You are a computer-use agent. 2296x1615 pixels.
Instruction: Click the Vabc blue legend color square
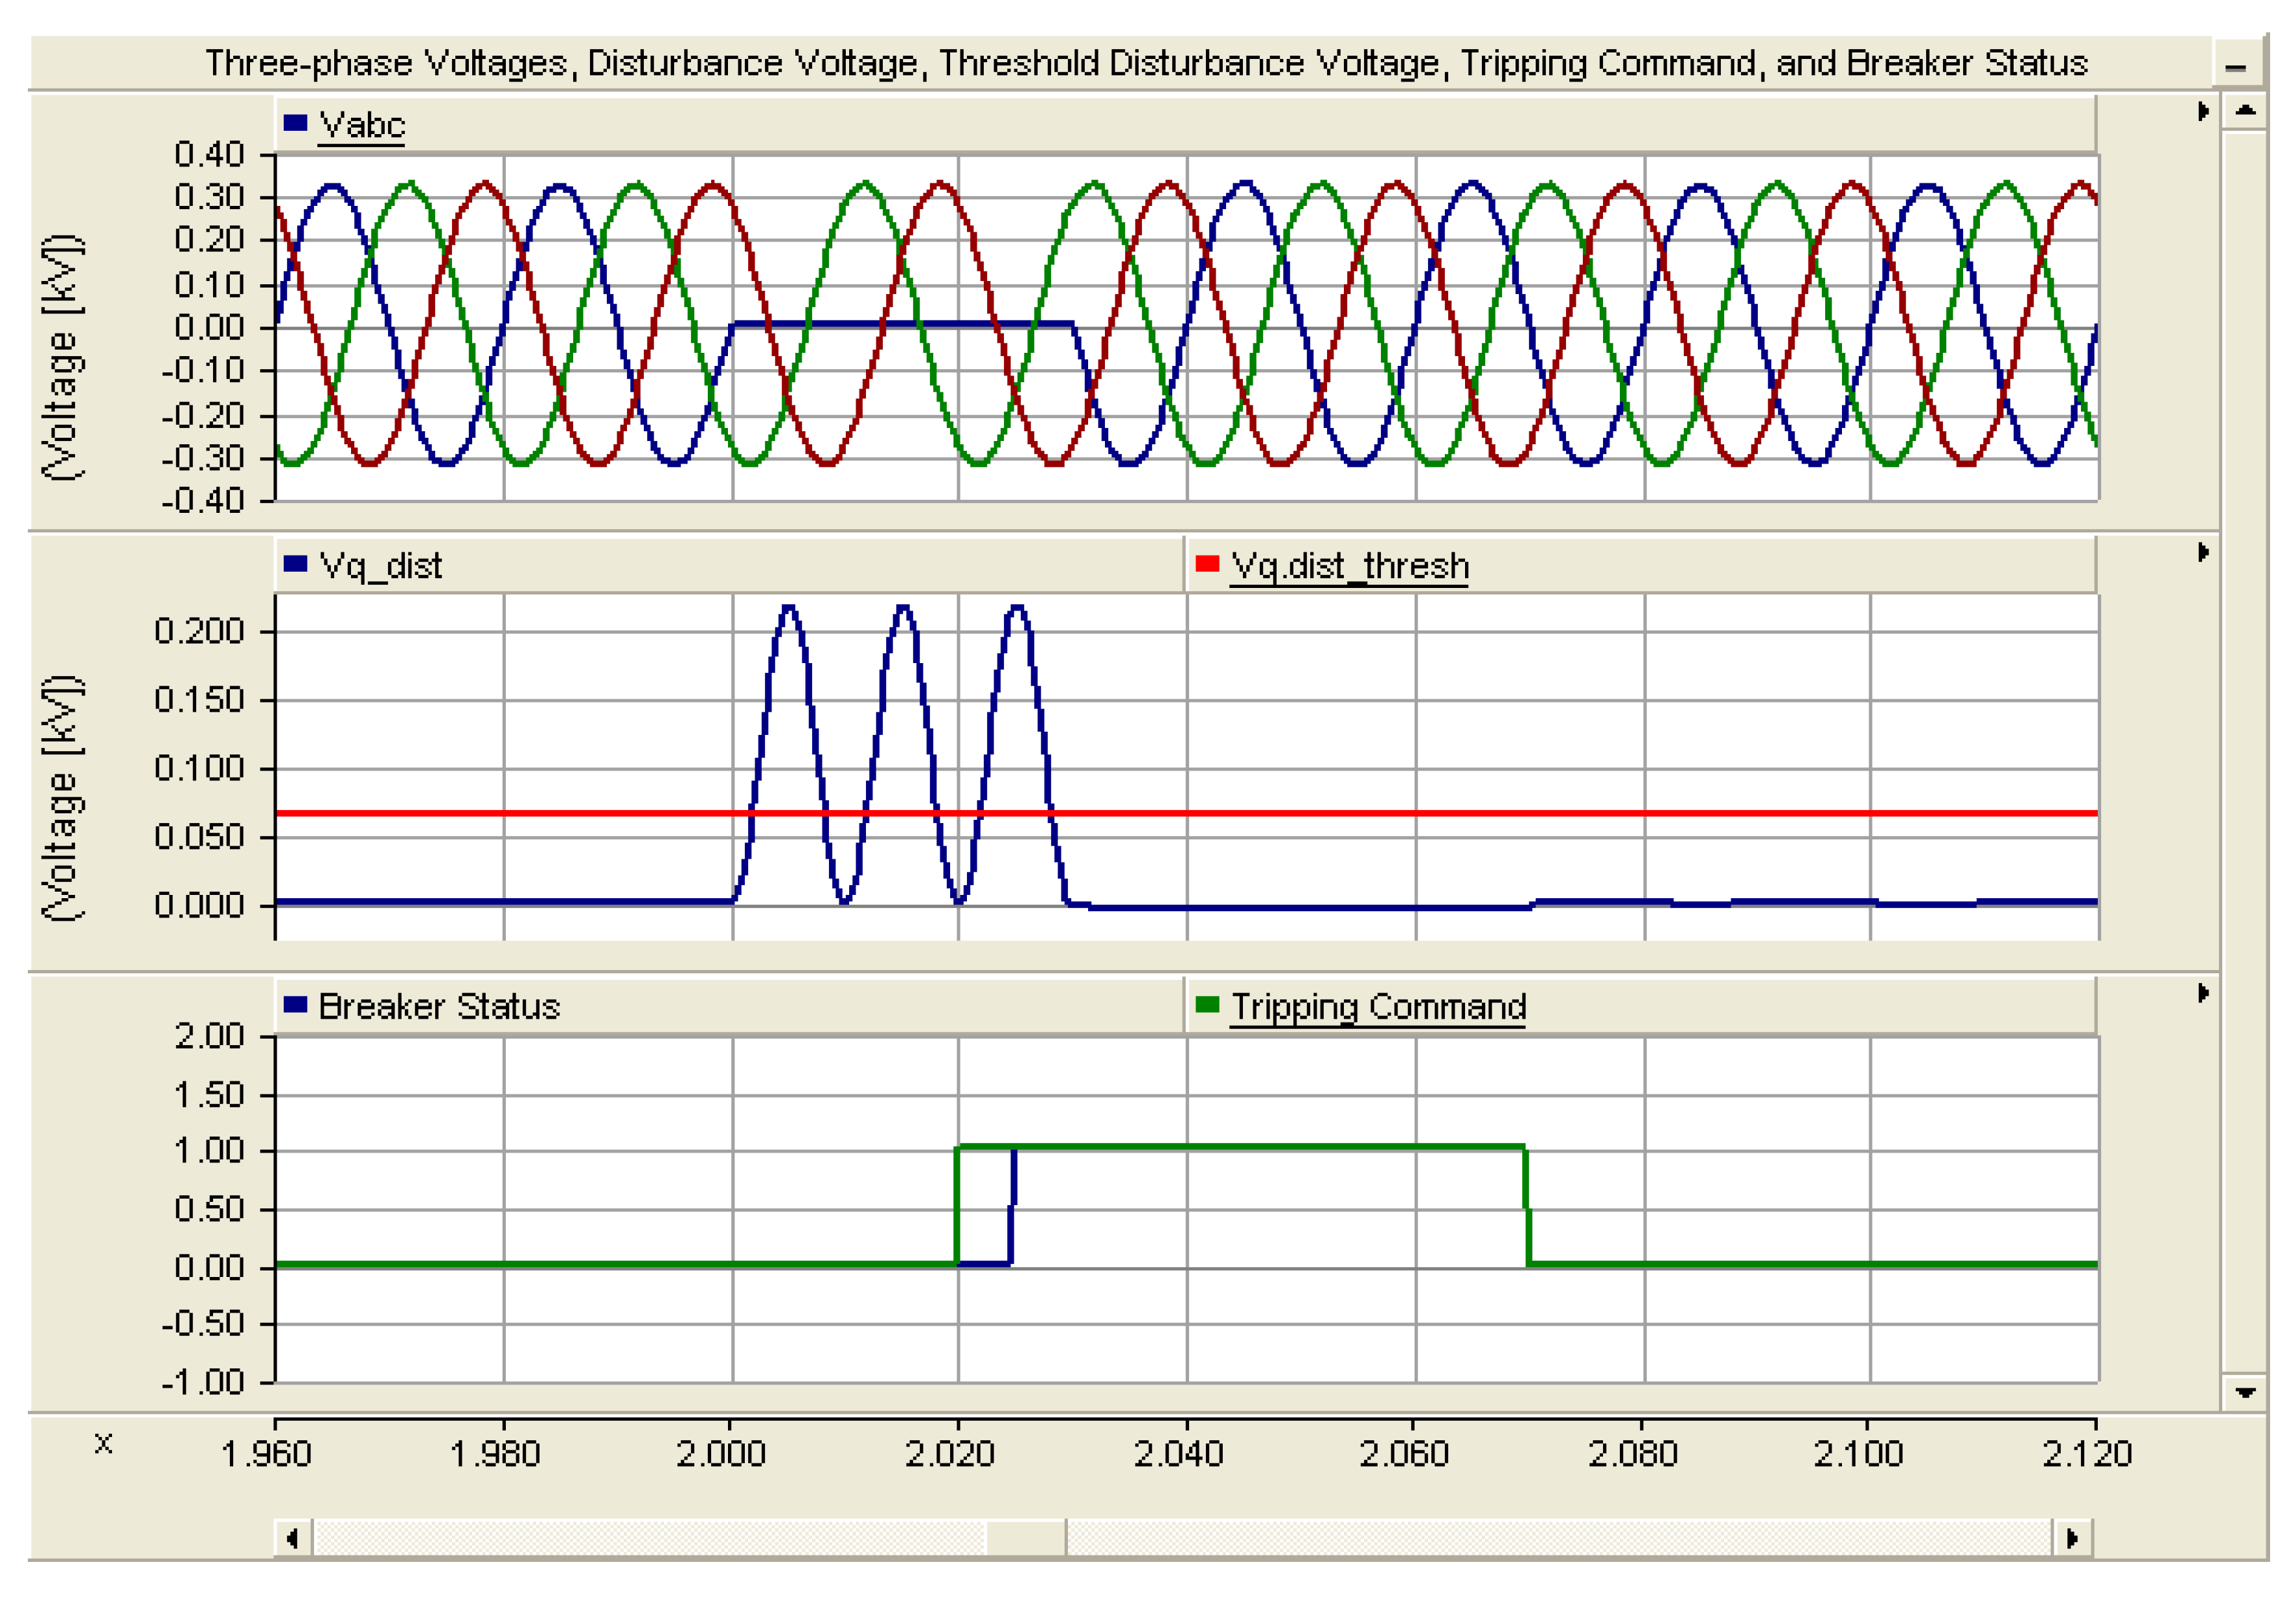click(295, 123)
